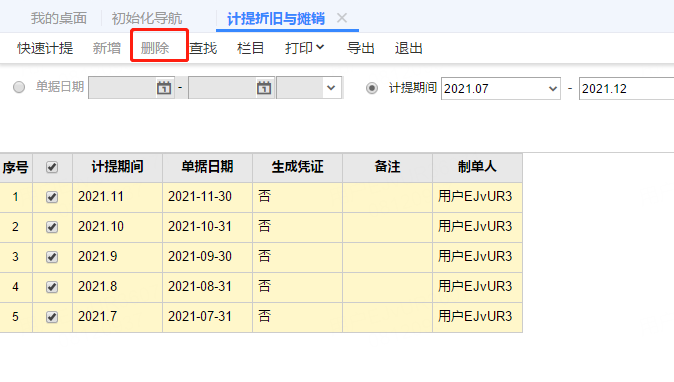Click the 删除 toolbar button
Image resolution: width=674 pixels, height=382 pixels.
[155, 48]
